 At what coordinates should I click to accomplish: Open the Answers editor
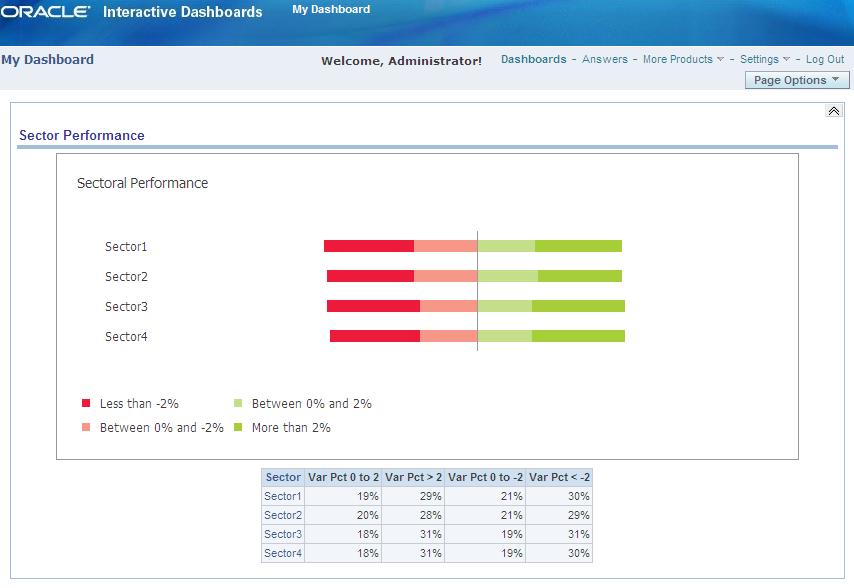pos(607,59)
